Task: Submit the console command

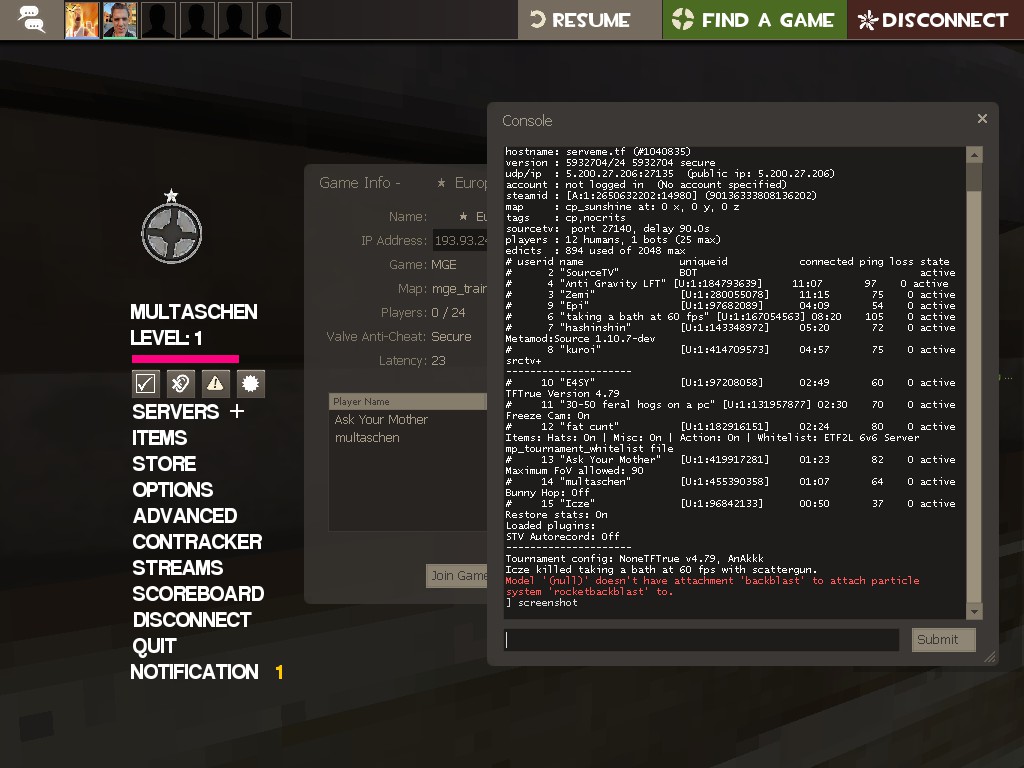Action: (944, 640)
